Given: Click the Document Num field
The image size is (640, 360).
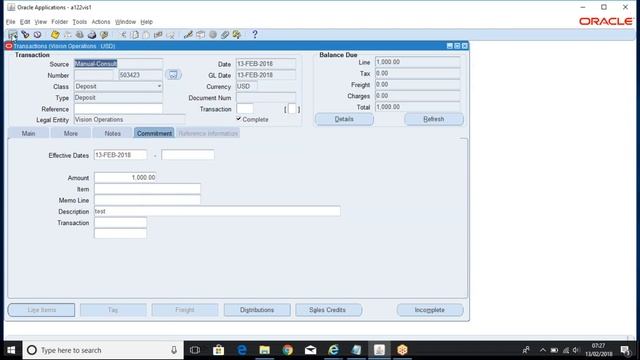Looking at the screenshot, I should (266, 98).
